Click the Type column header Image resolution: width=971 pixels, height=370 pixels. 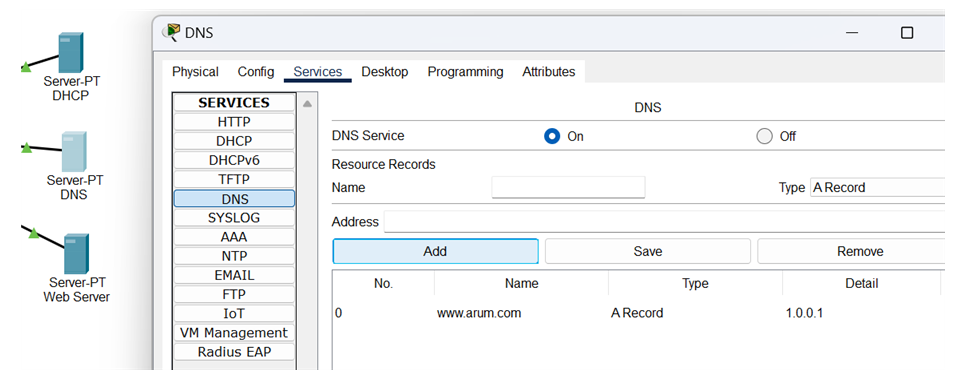(x=695, y=283)
